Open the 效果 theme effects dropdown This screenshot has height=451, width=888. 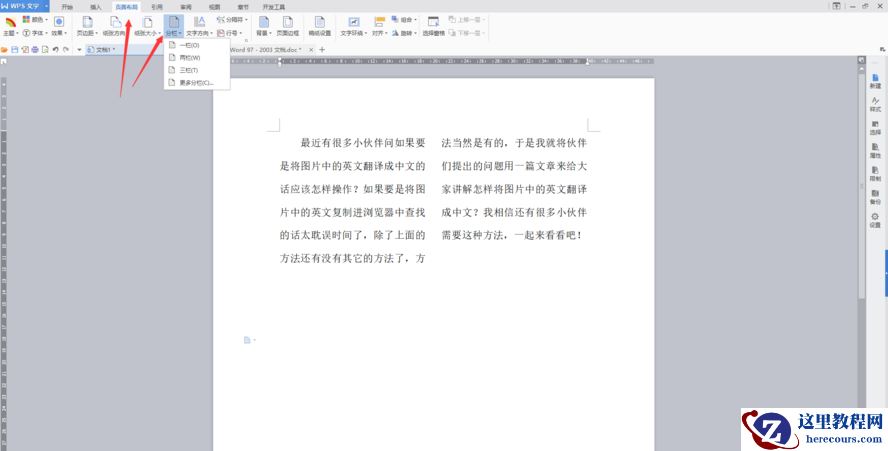pos(59,26)
